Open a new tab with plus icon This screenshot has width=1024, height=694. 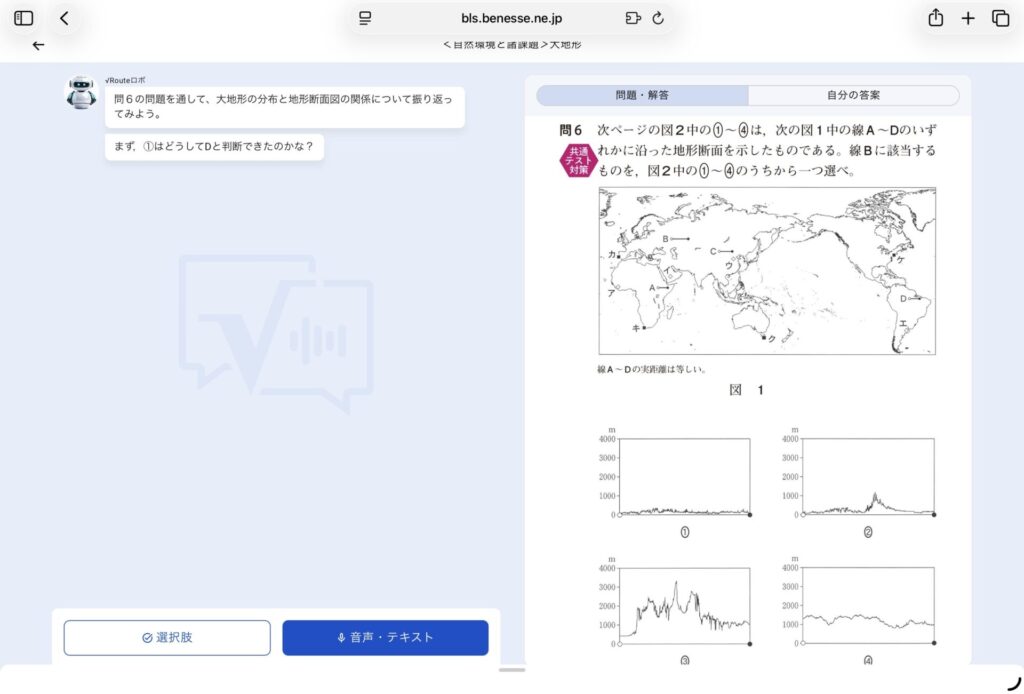(x=968, y=18)
